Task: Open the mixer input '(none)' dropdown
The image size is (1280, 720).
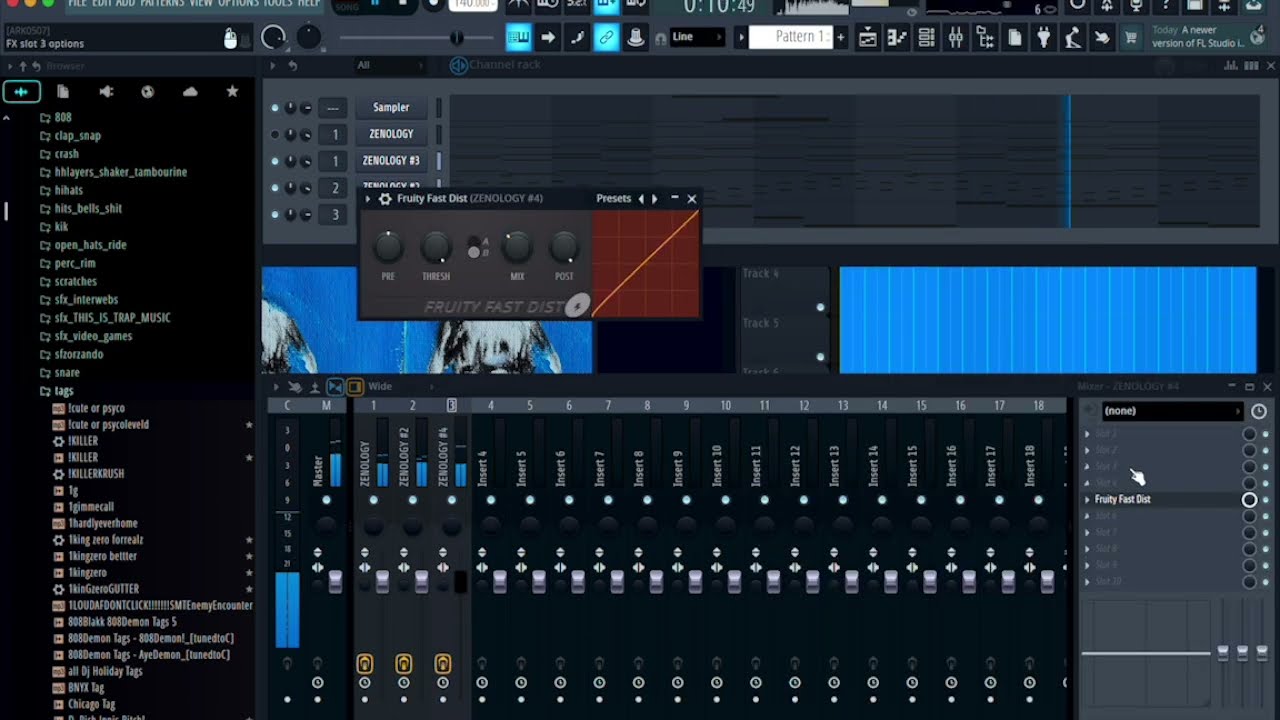Action: pos(1171,411)
